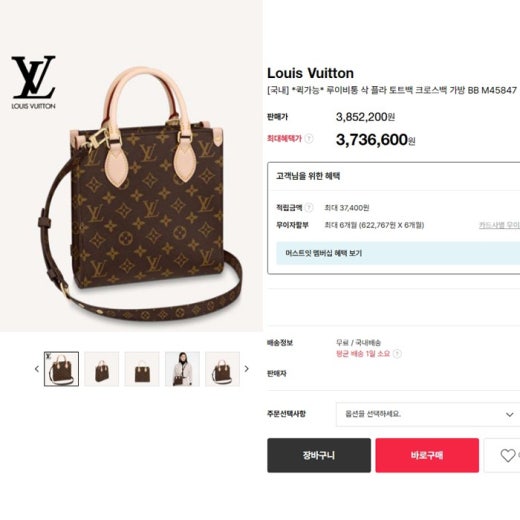Select the model wearing bag thumbnail
Viewport: 520px width, 520px height.
[182, 369]
